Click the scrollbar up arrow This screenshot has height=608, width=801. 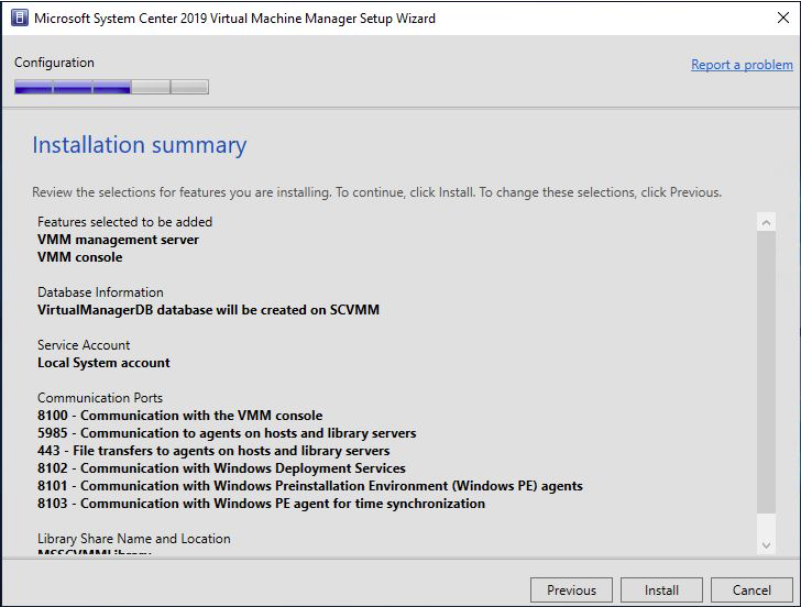tap(766, 222)
